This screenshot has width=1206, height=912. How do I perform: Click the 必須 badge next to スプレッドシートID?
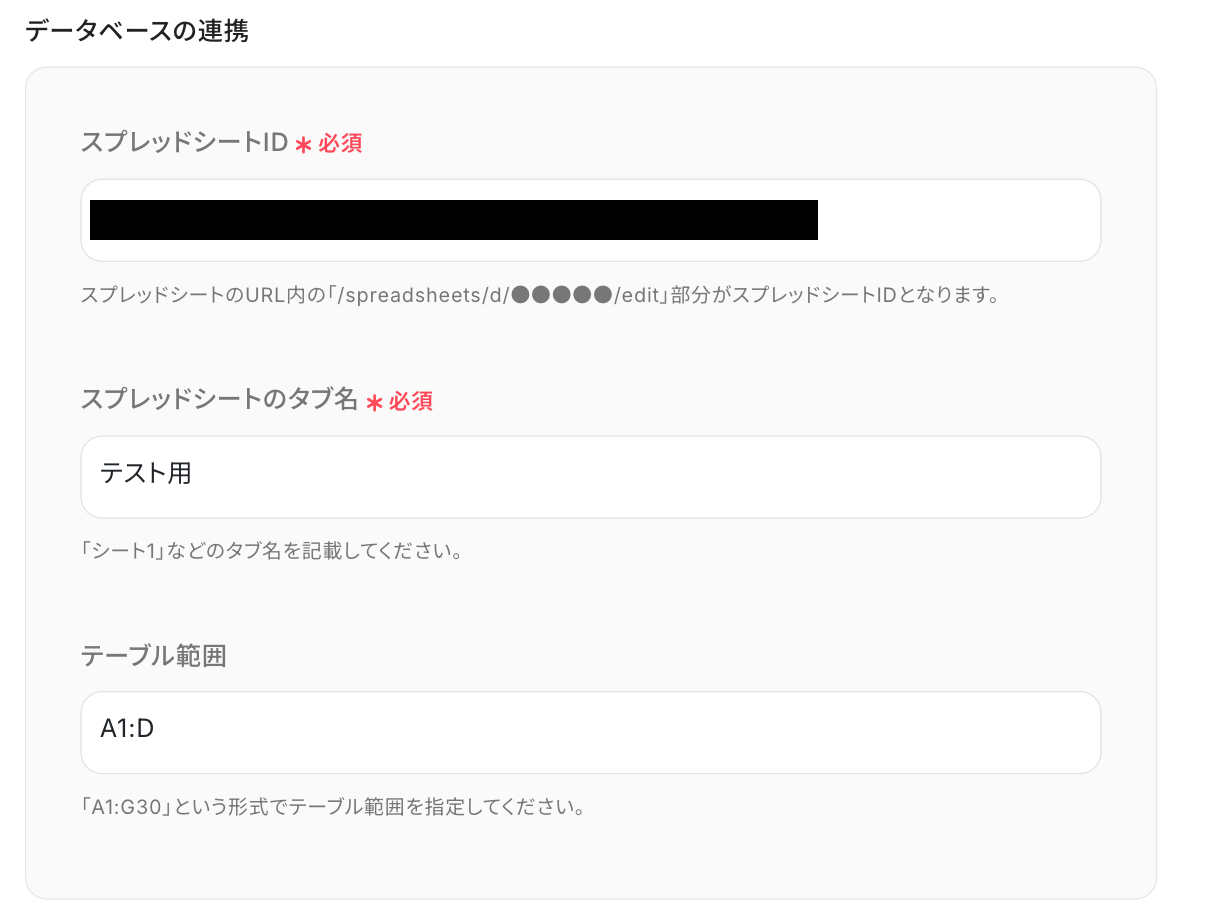(340, 144)
